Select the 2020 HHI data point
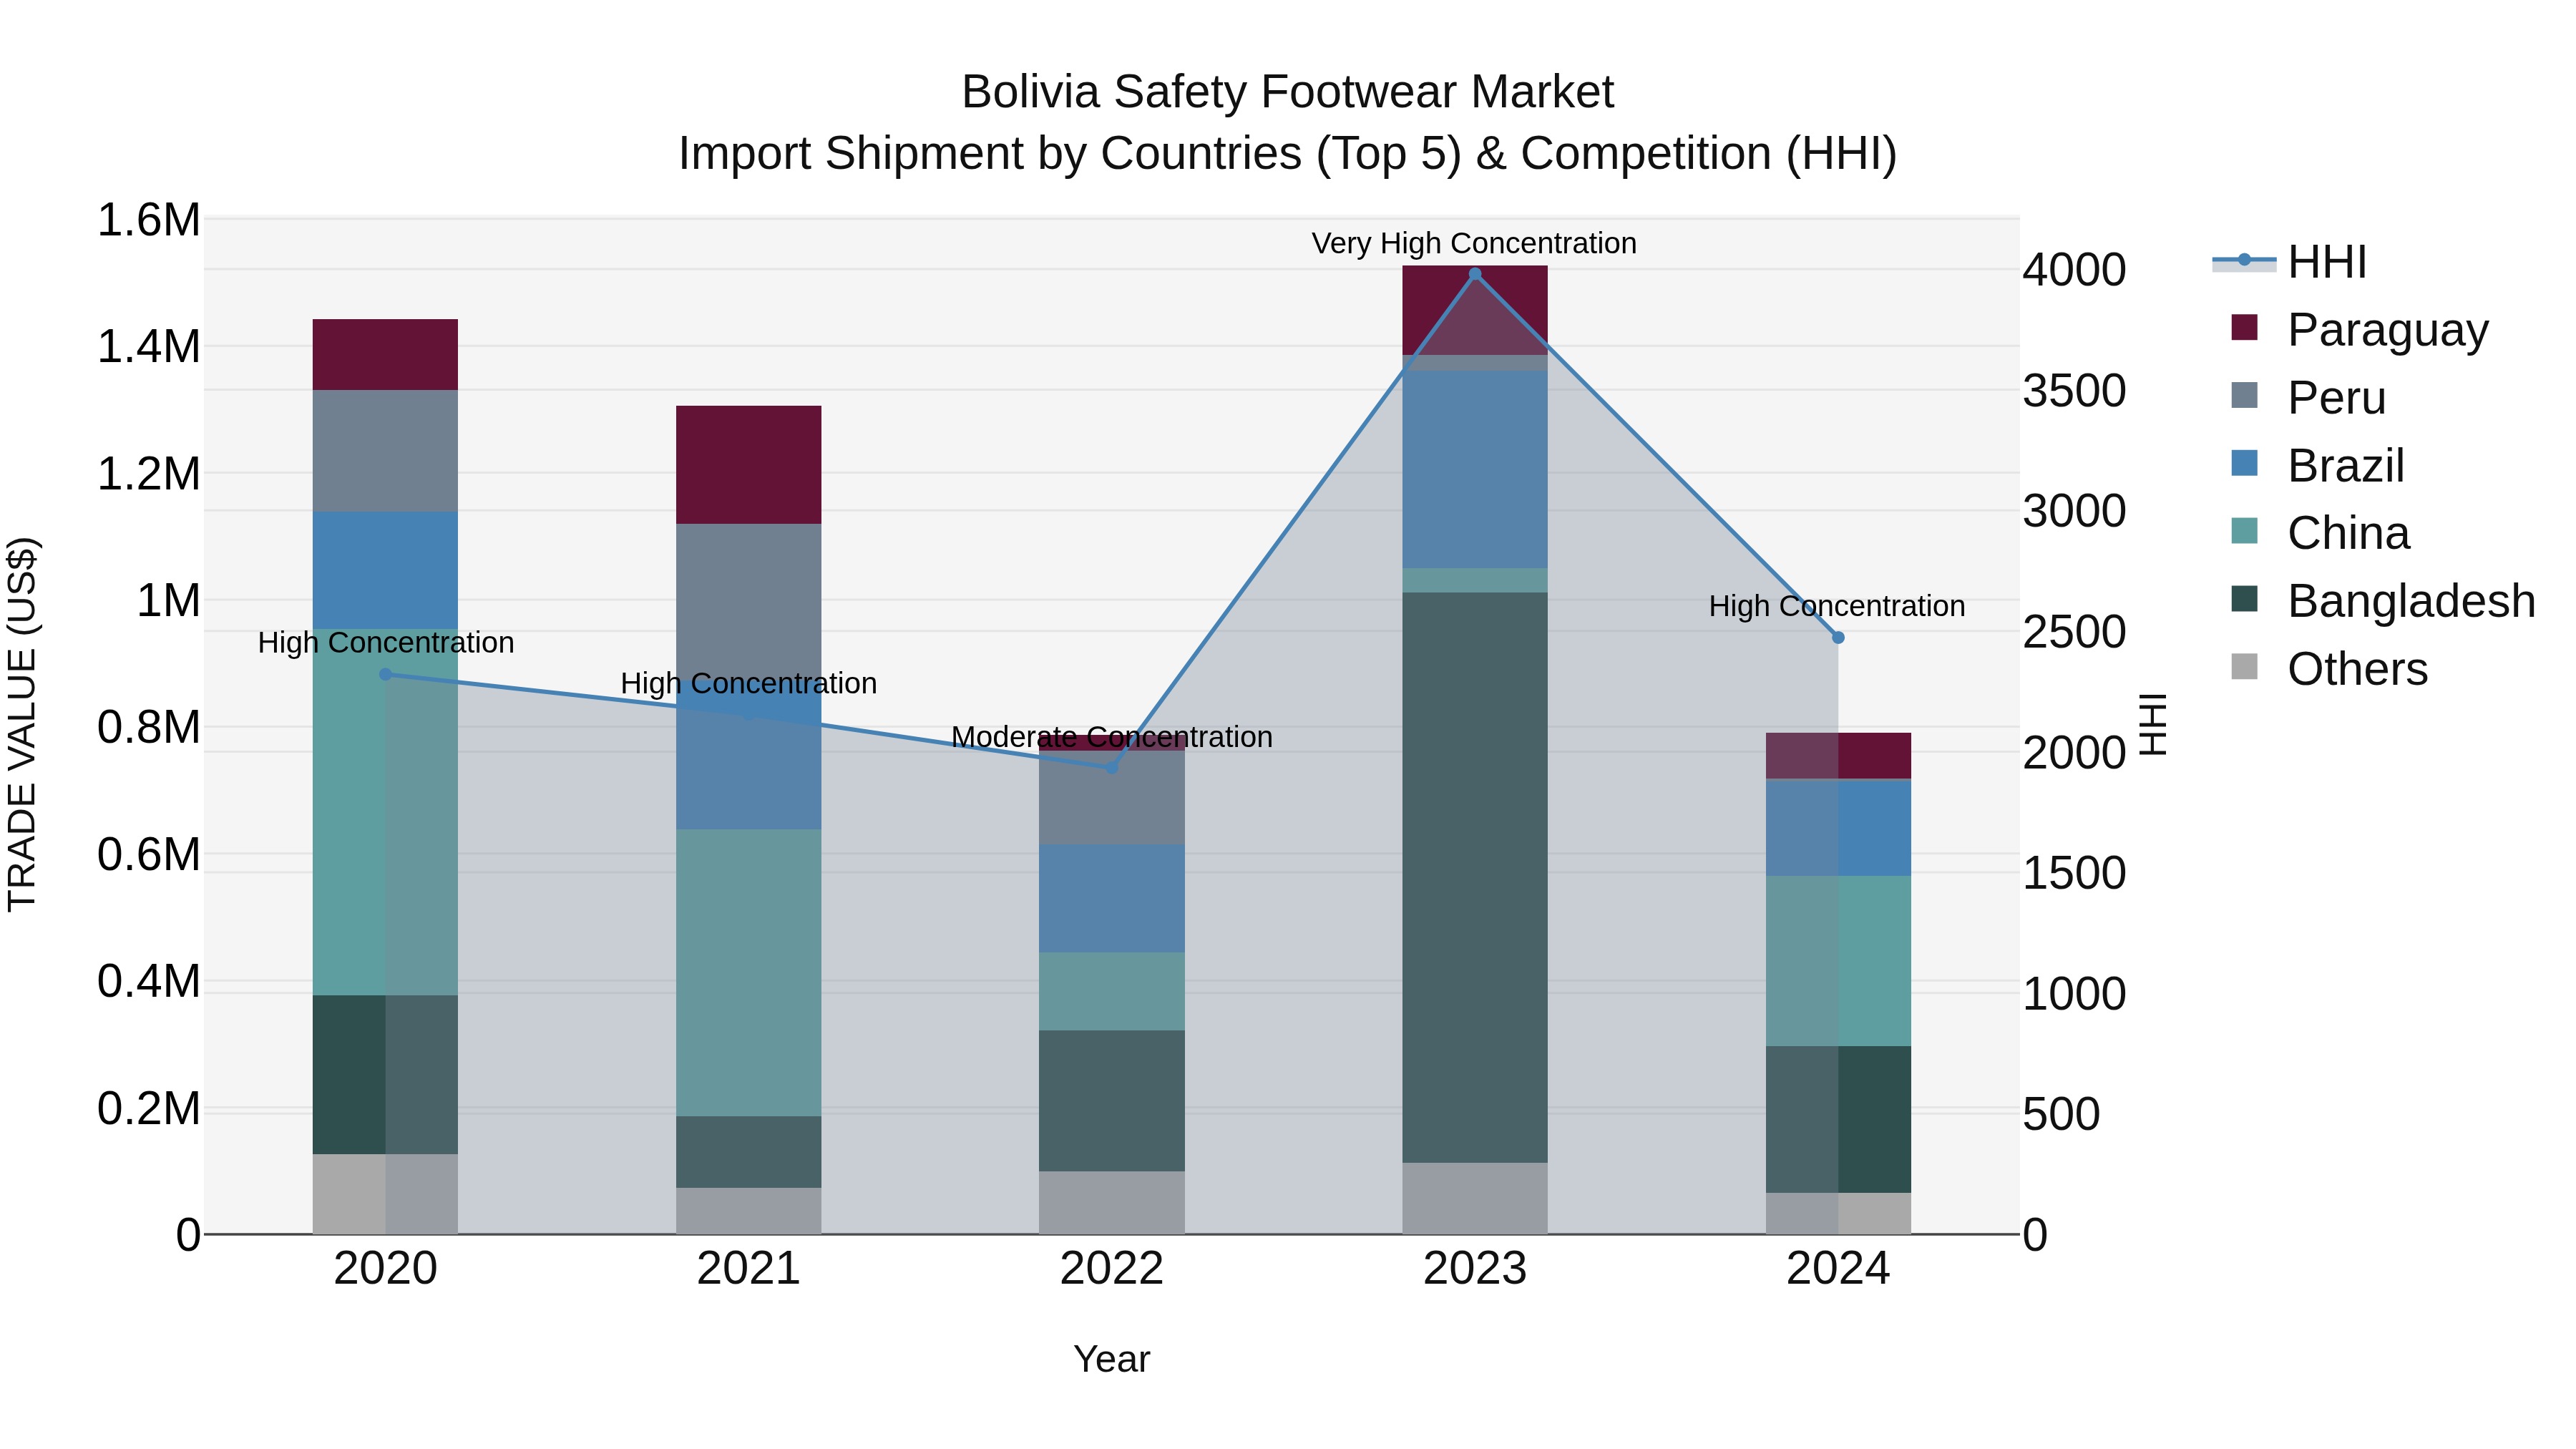 coord(386,674)
